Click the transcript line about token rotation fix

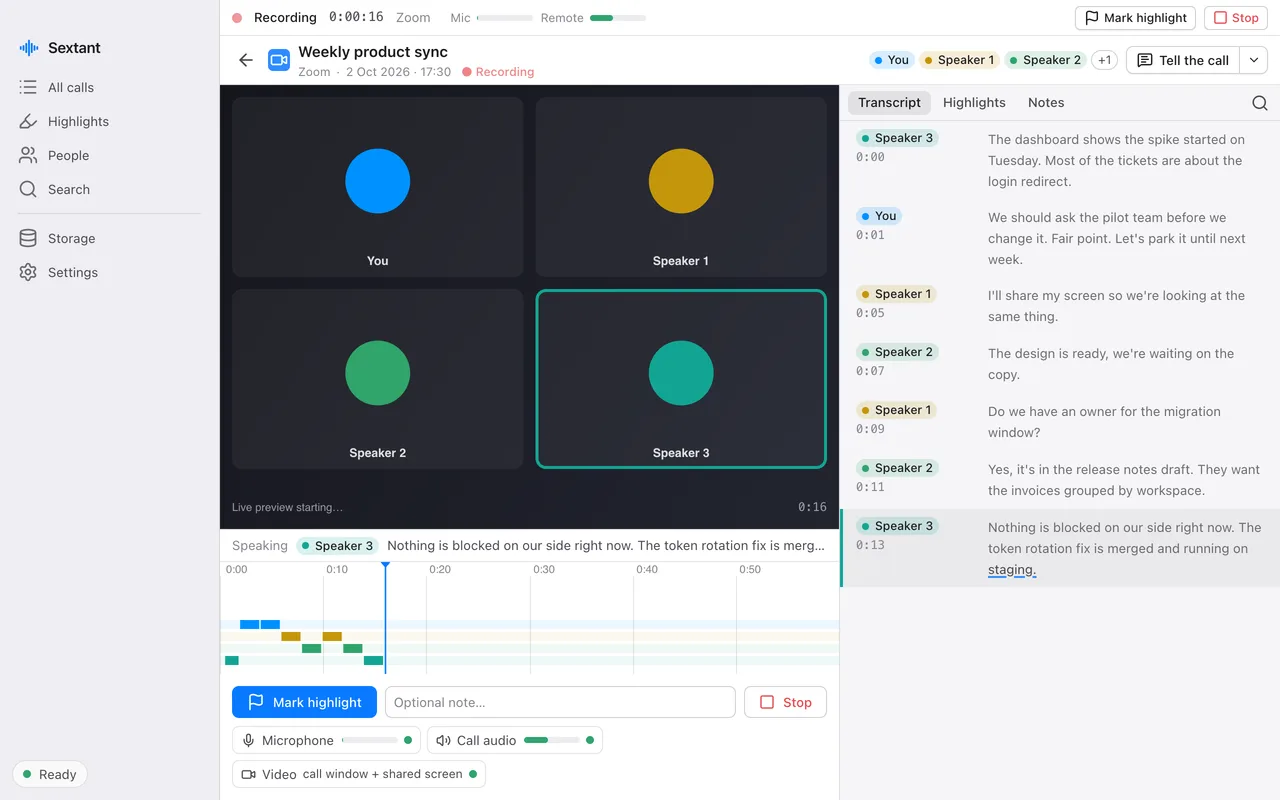click(x=1060, y=548)
